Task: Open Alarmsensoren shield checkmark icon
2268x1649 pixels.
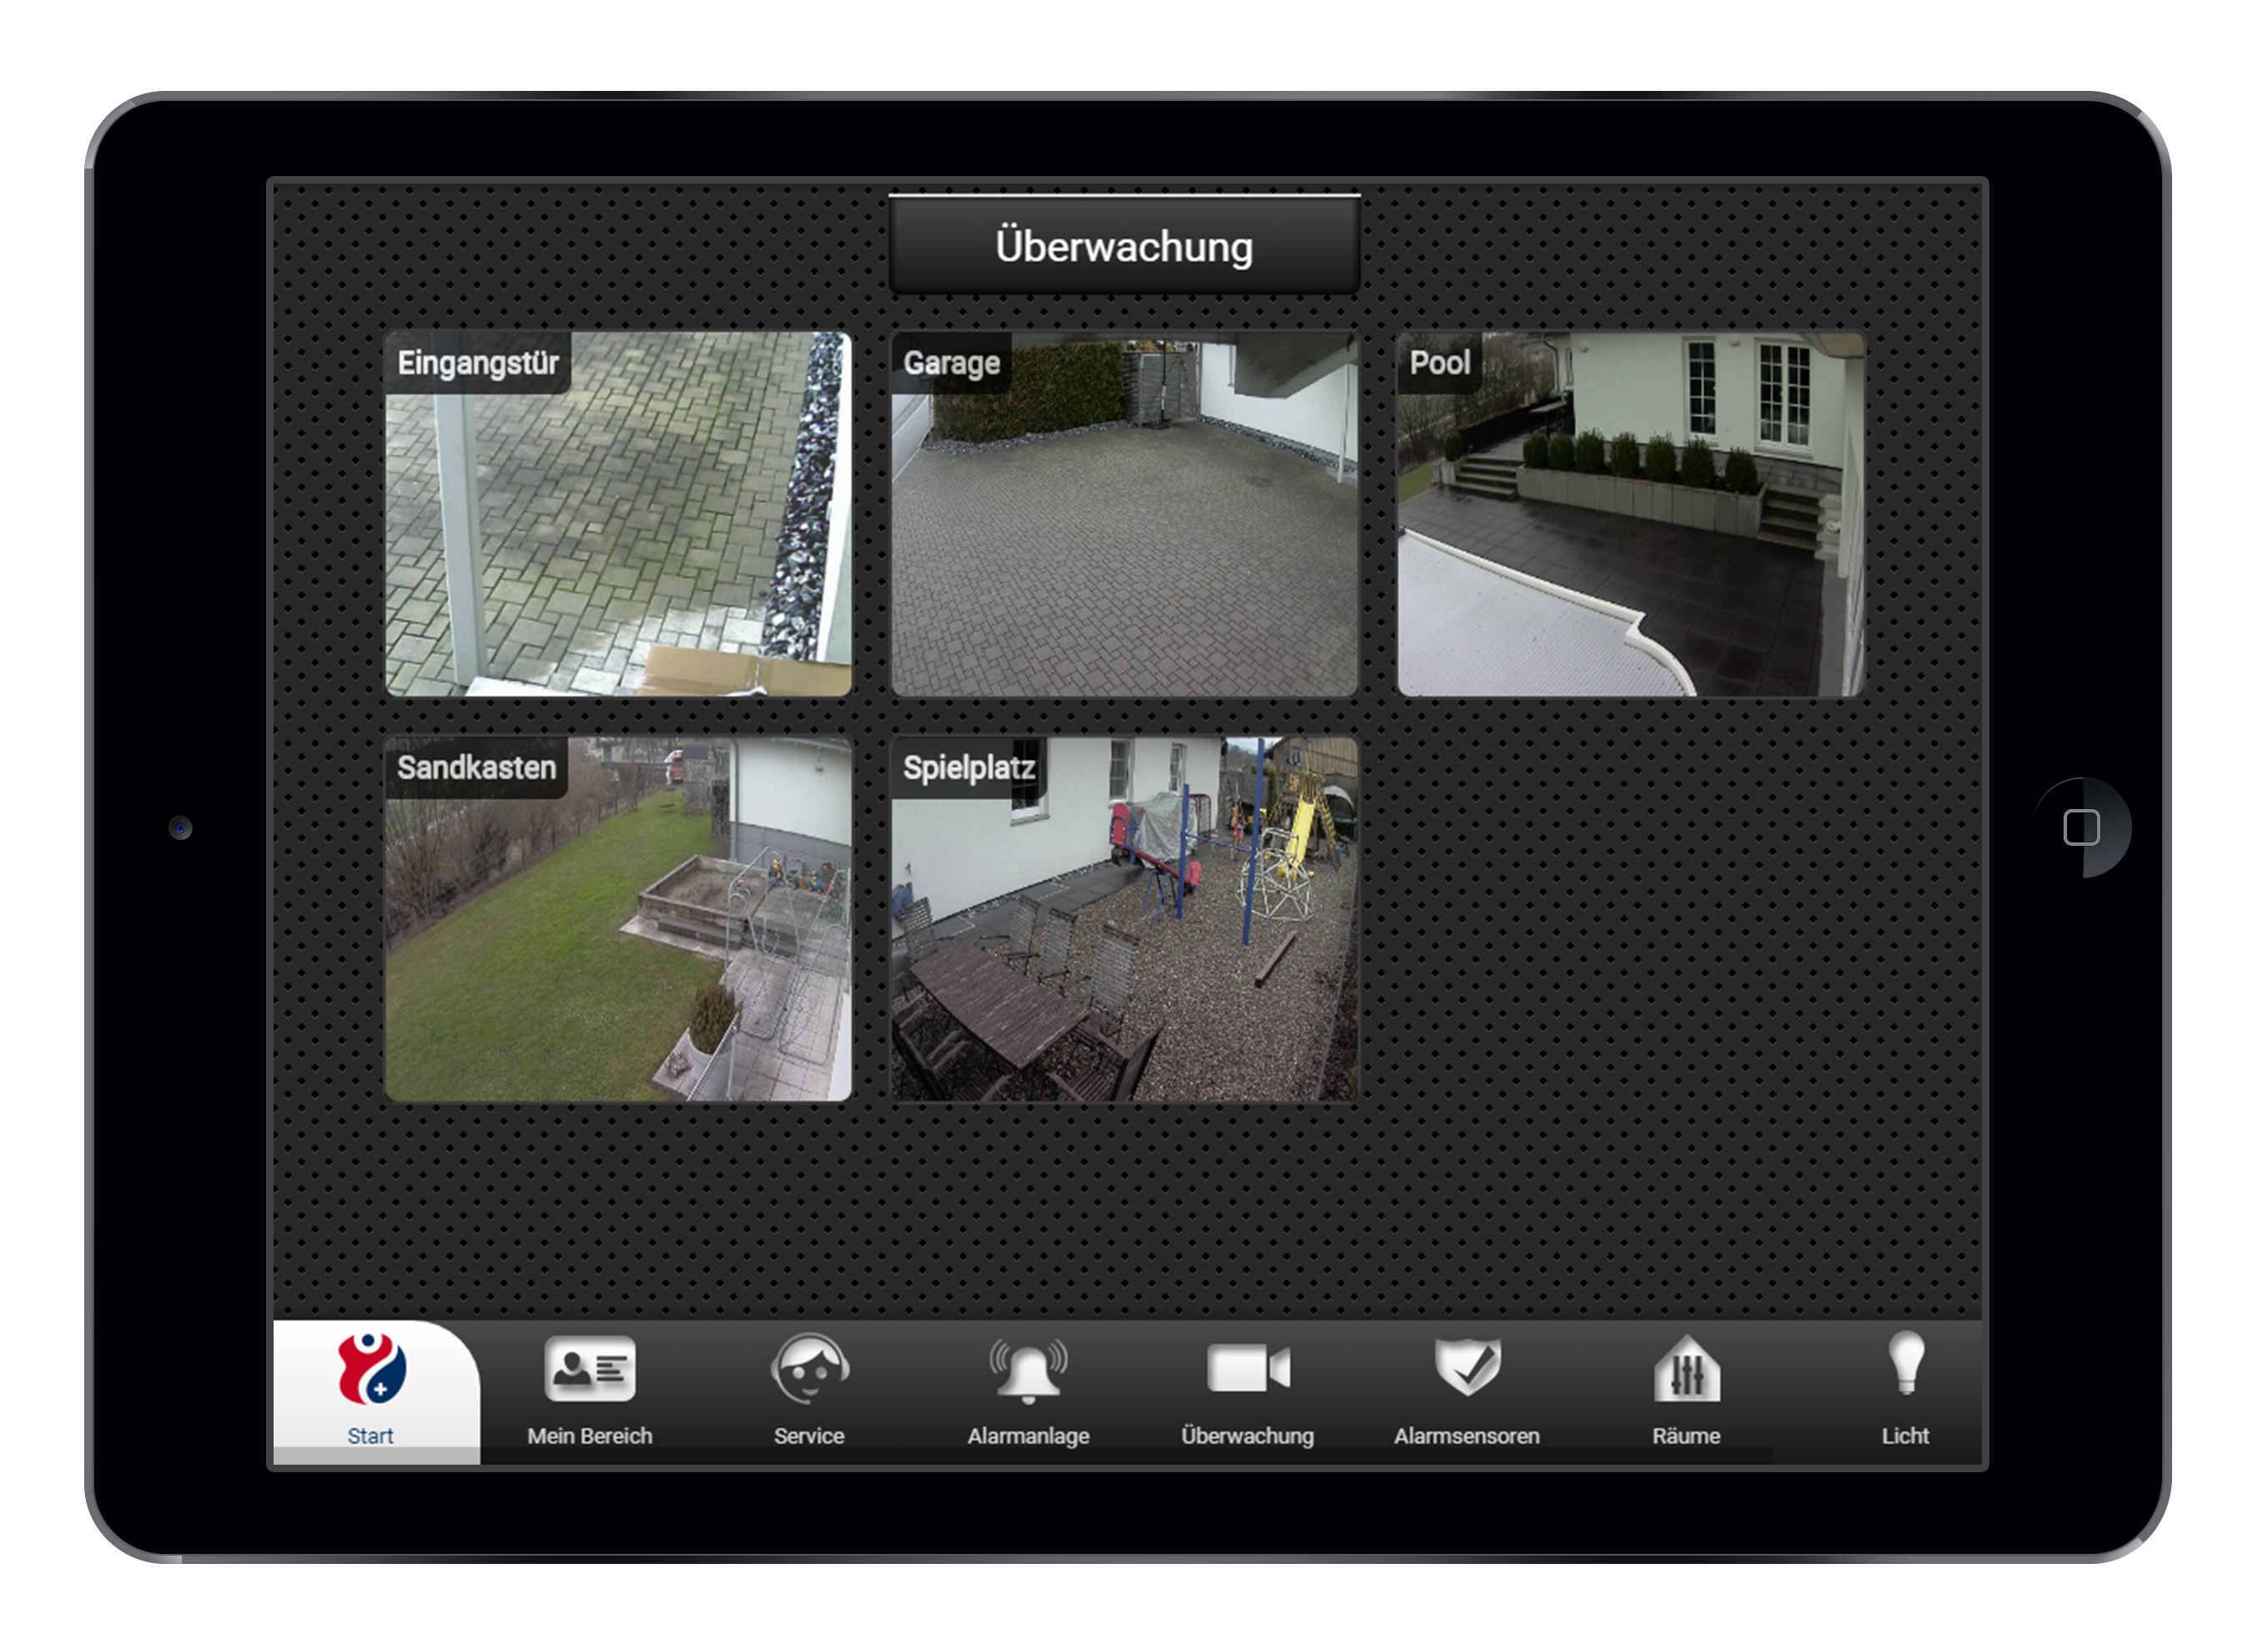Action: tap(1468, 1367)
